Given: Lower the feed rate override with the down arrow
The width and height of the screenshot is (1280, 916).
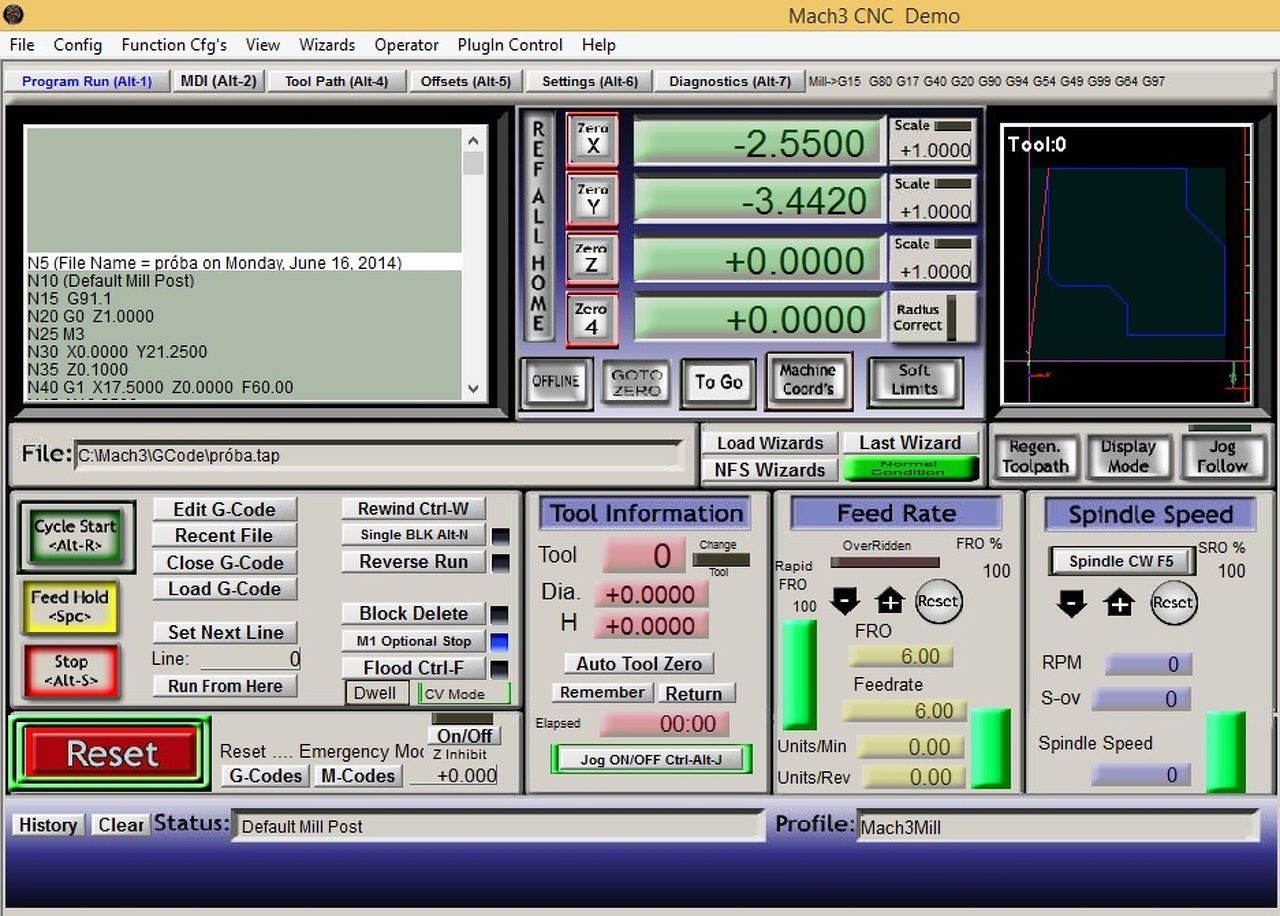Looking at the screenshot, I should (x=845, y=601).
